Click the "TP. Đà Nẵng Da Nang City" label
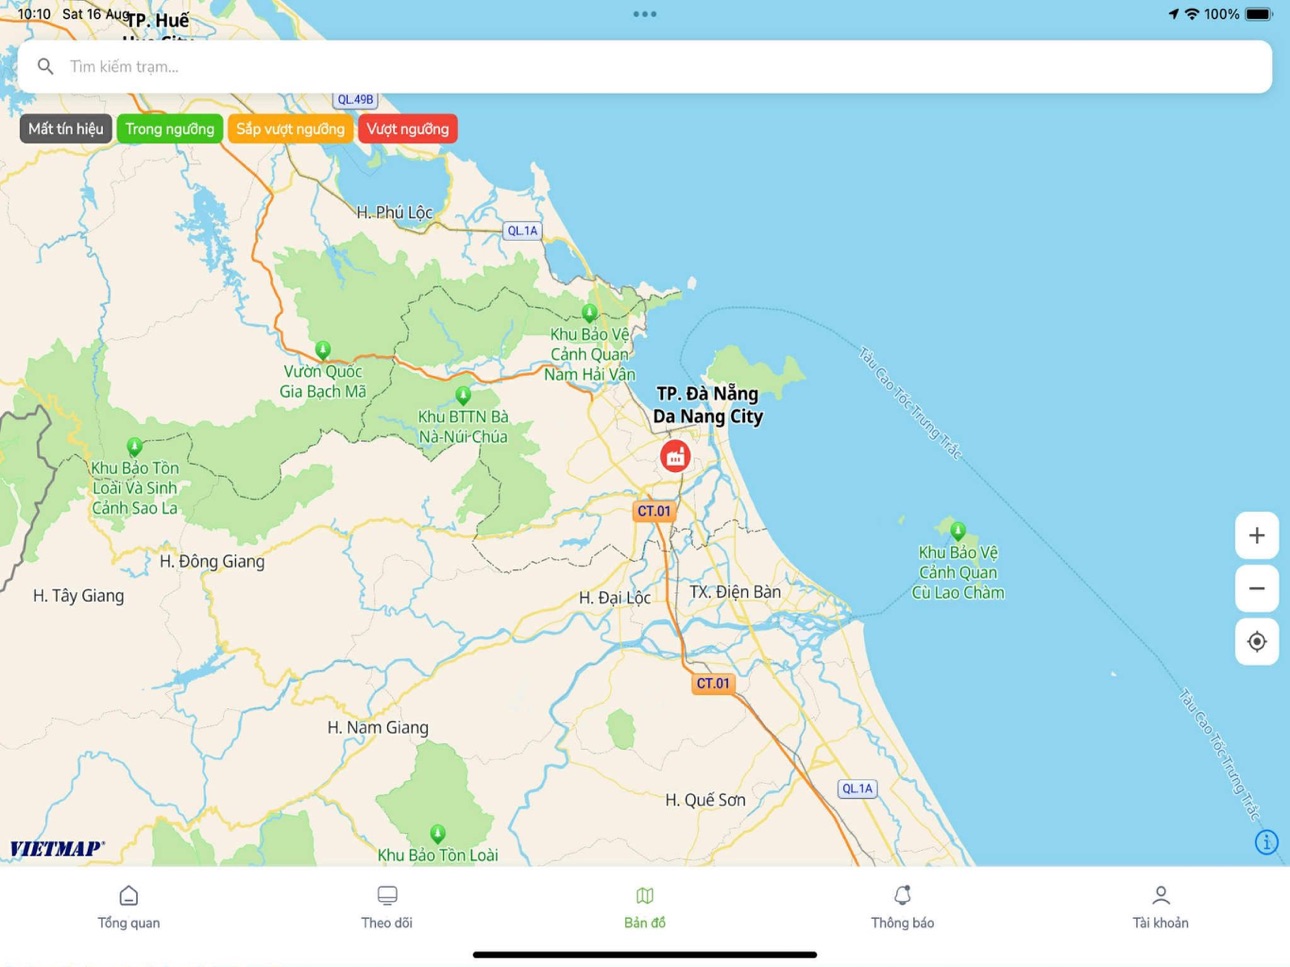1290x967 pixels. (x=708, y=405)
